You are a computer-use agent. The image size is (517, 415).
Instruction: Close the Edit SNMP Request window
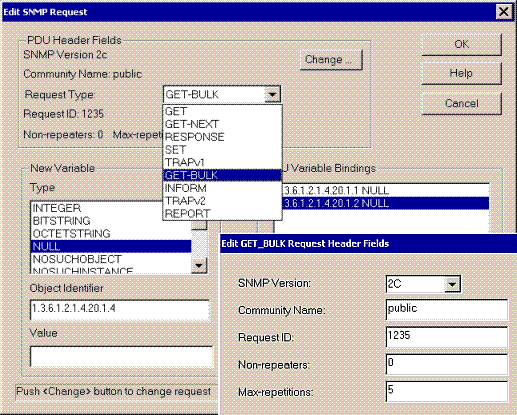pyautogui.click(x=504, y=12)
